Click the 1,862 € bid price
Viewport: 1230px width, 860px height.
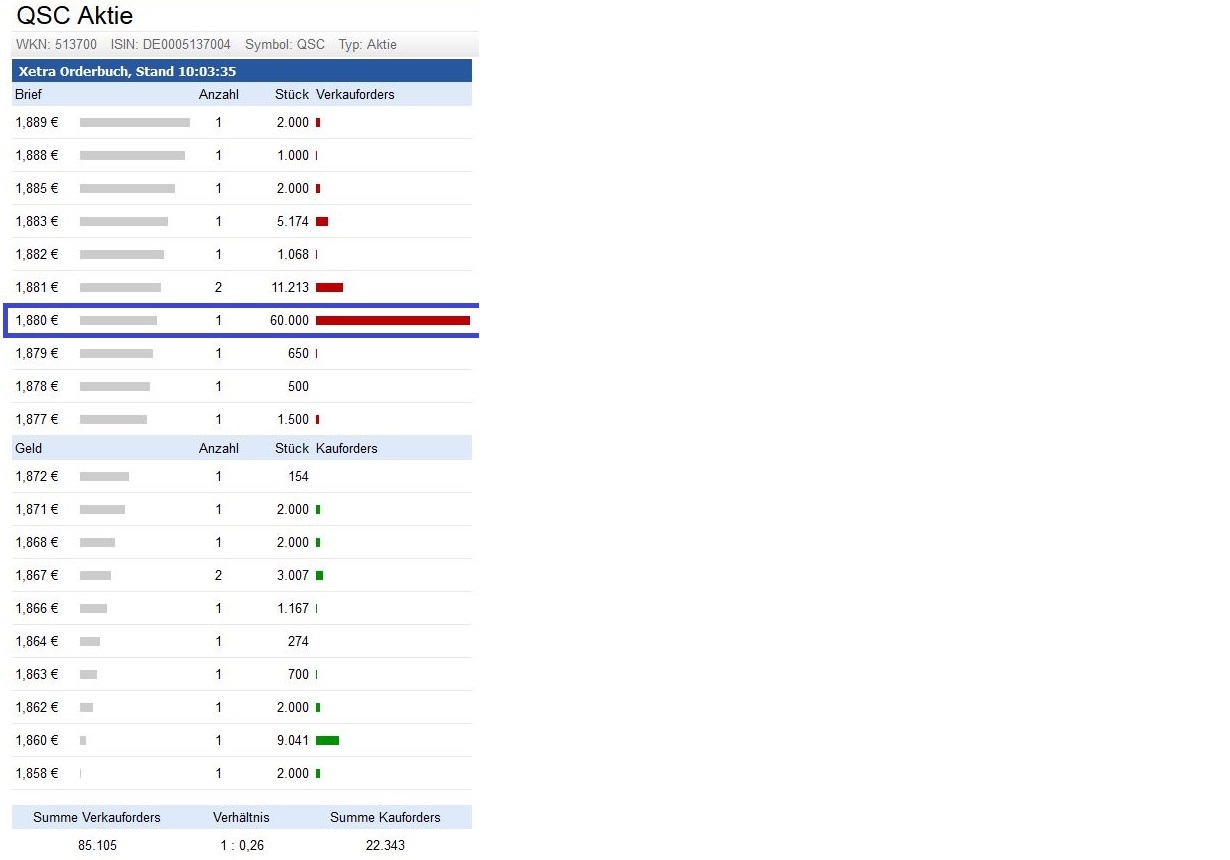pyautogui.click(x=37, y=708)
